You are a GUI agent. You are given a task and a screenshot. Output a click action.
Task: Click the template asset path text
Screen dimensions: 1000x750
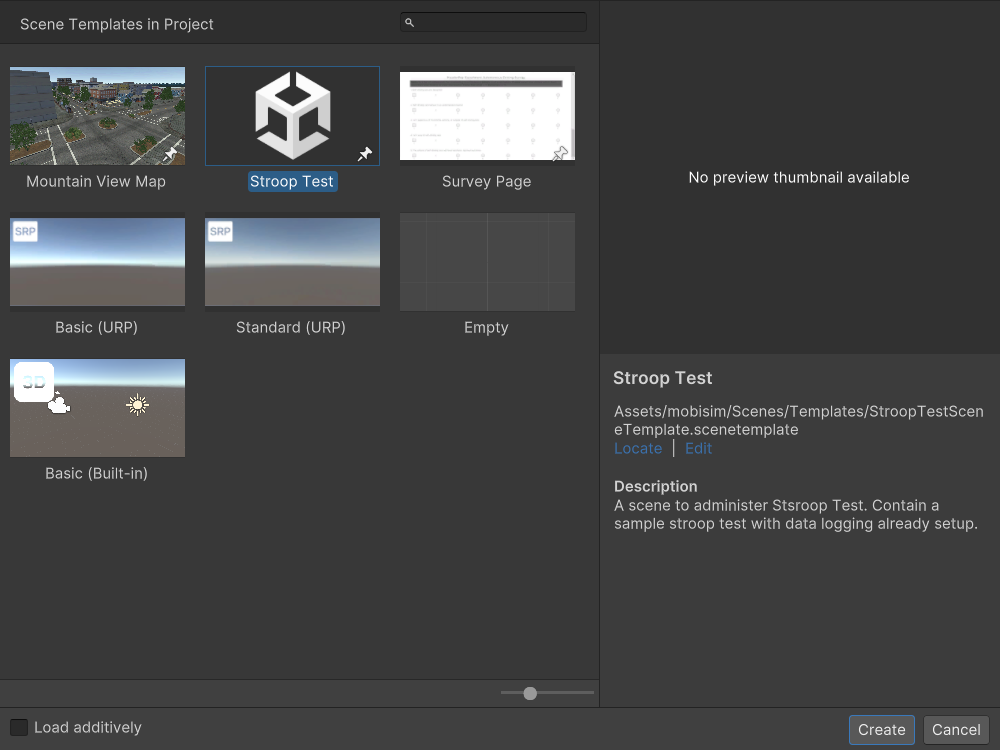[798, 420]
